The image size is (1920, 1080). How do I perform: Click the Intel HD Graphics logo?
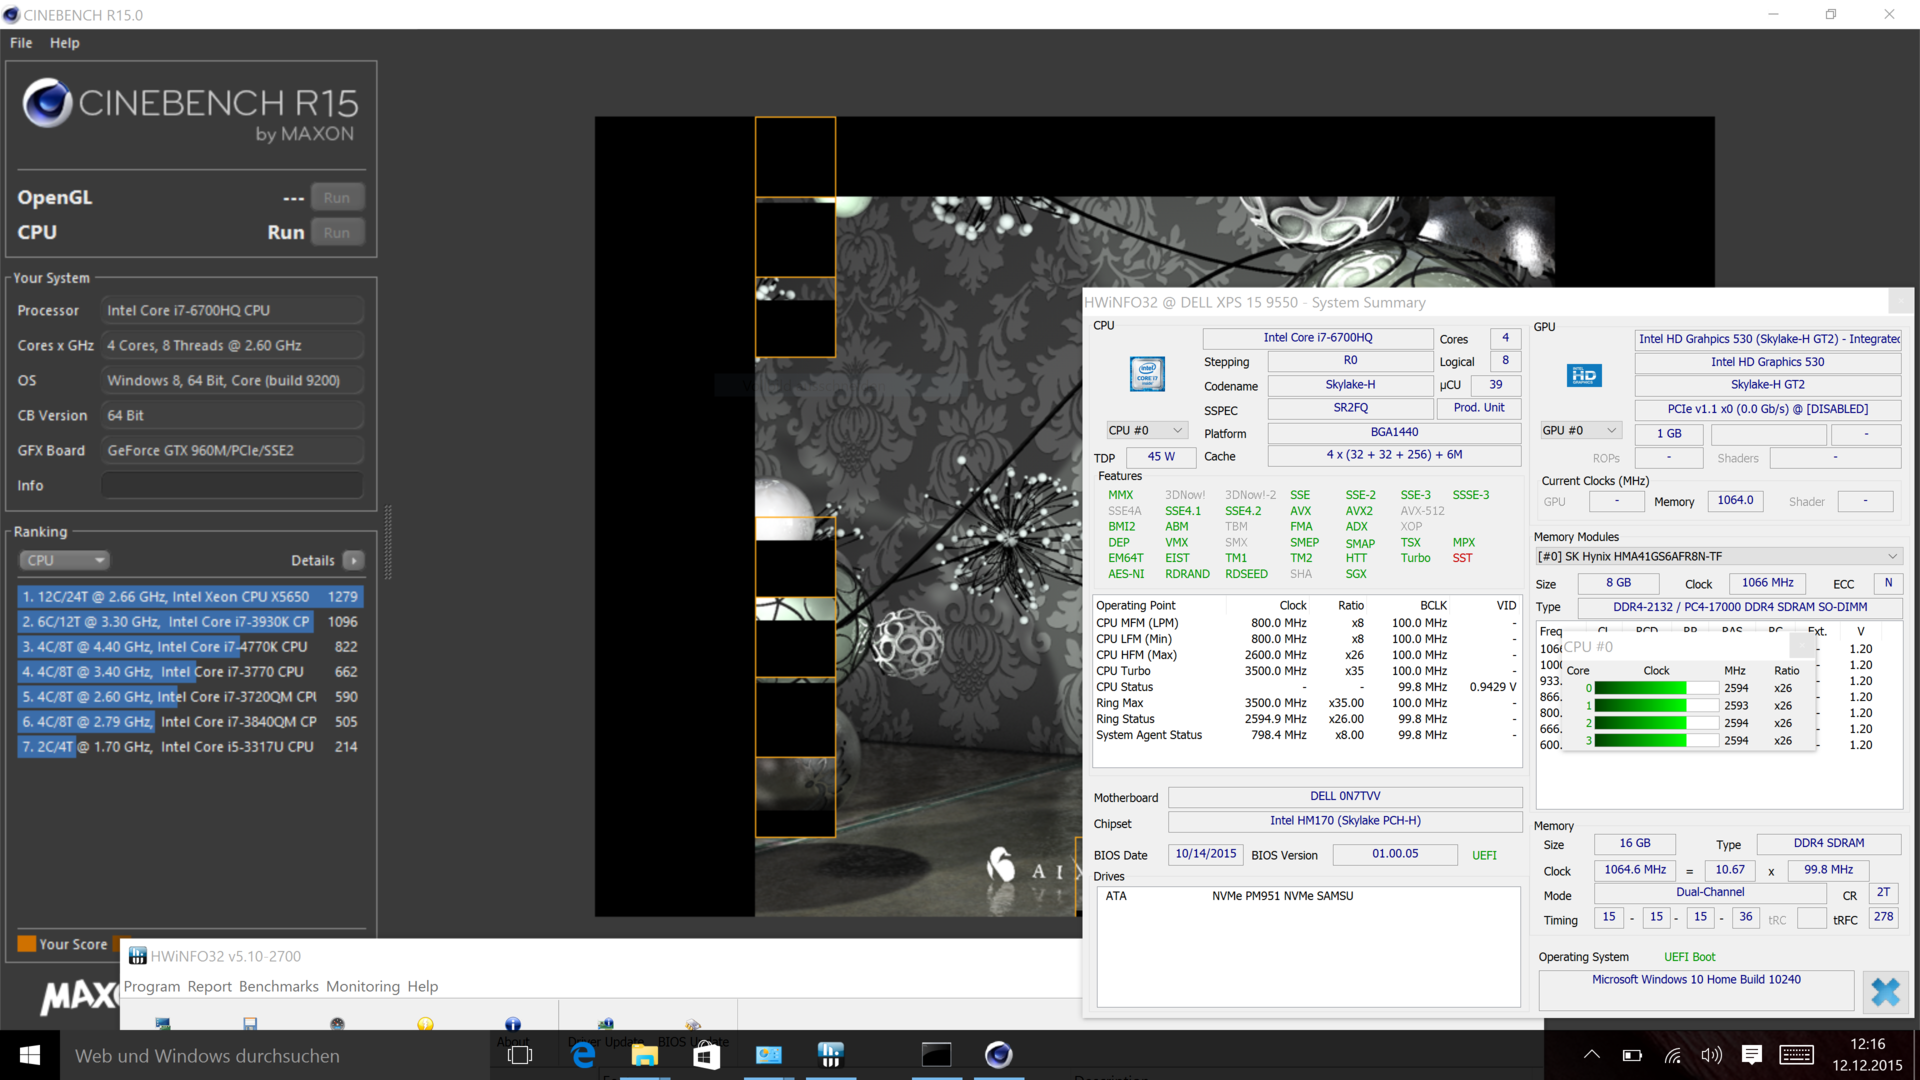point(1583,375)
